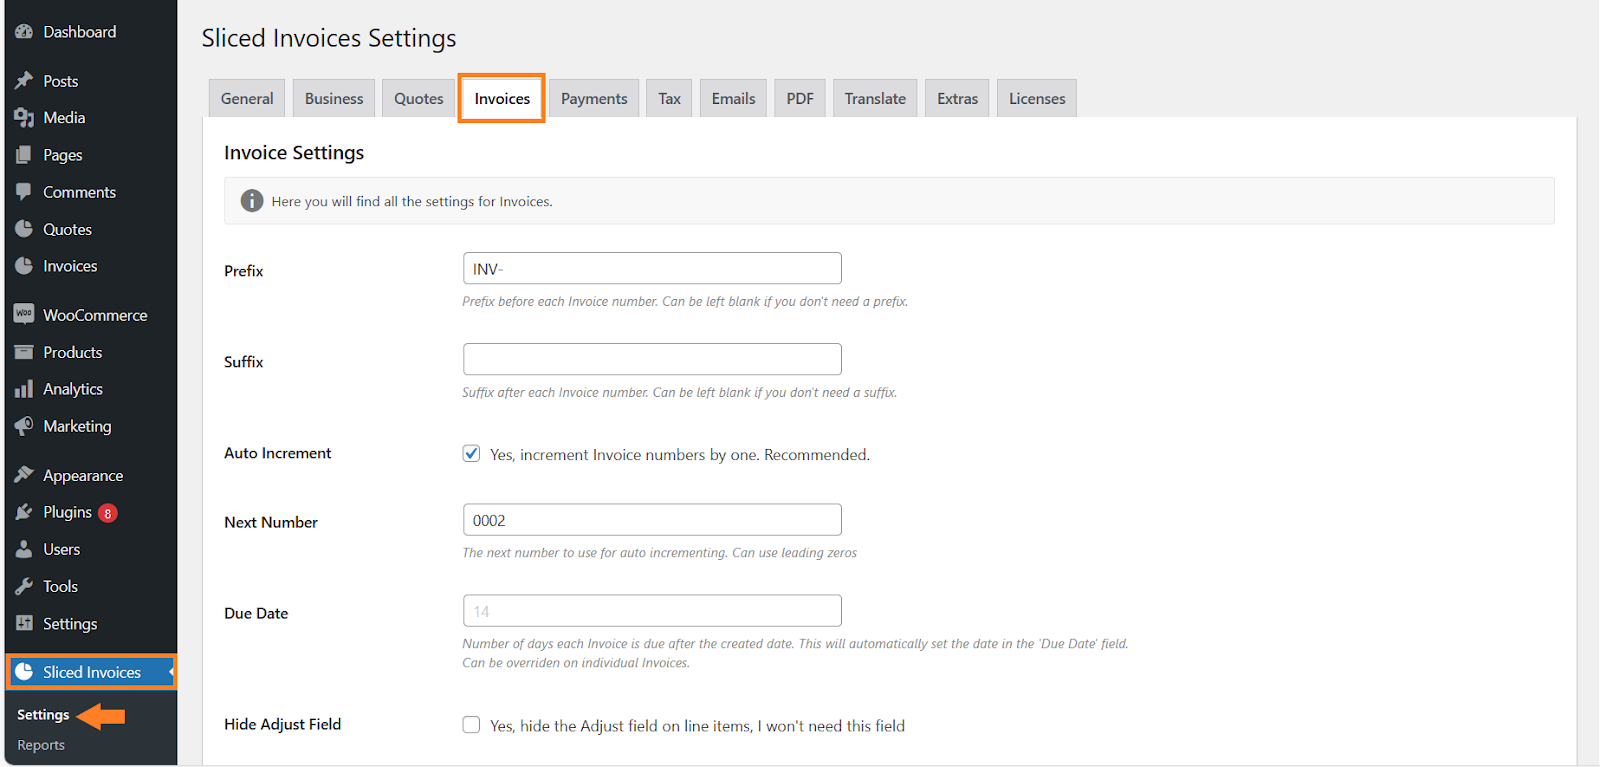Uncheck the Auto Increment checkbox

(x=471, y=453)
